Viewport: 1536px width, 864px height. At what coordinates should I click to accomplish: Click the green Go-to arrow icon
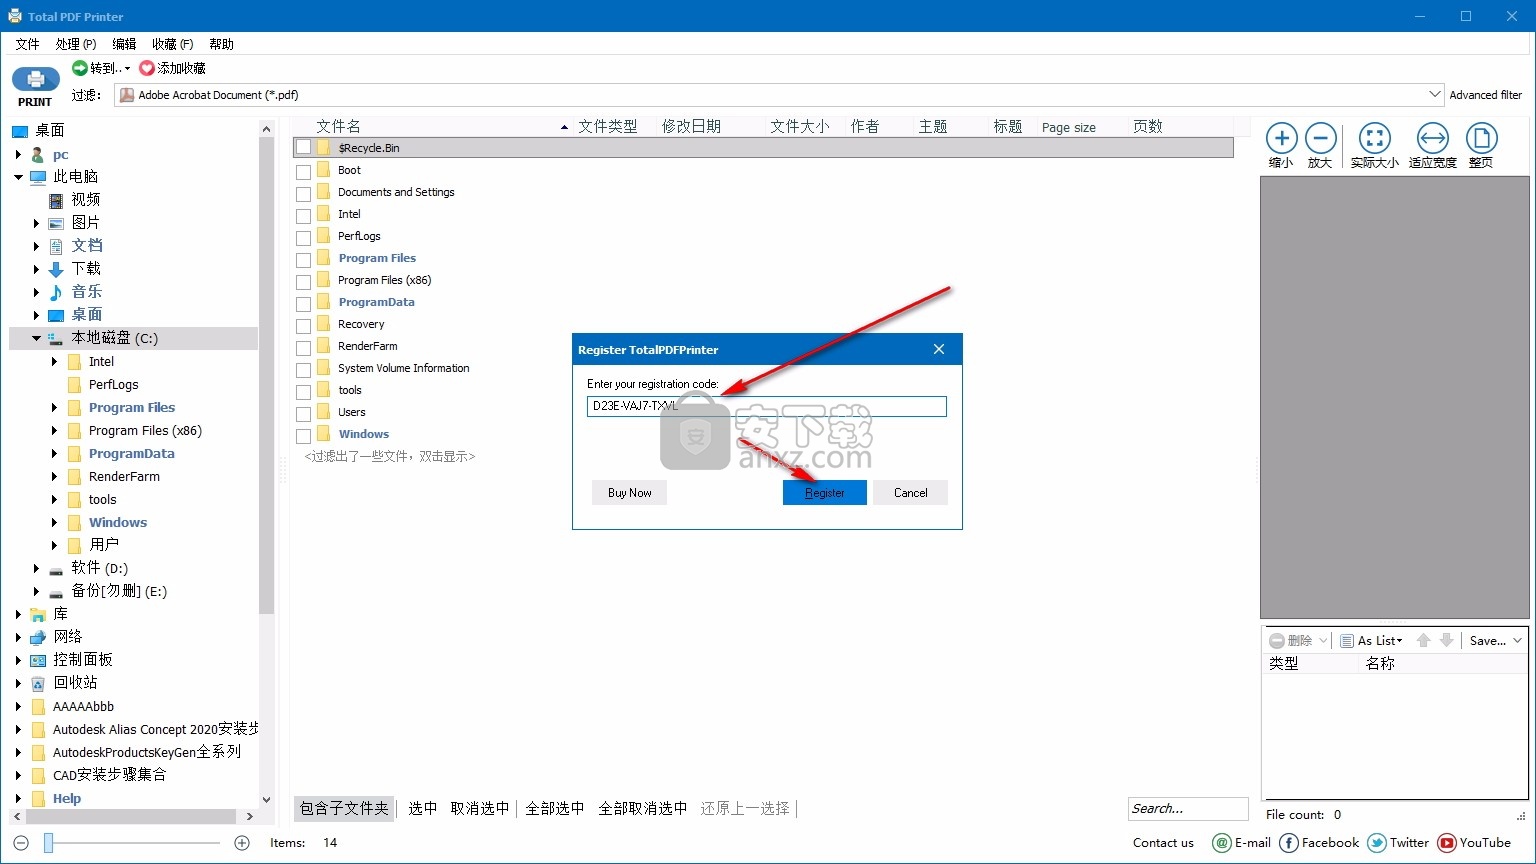[x=80, y=68]
